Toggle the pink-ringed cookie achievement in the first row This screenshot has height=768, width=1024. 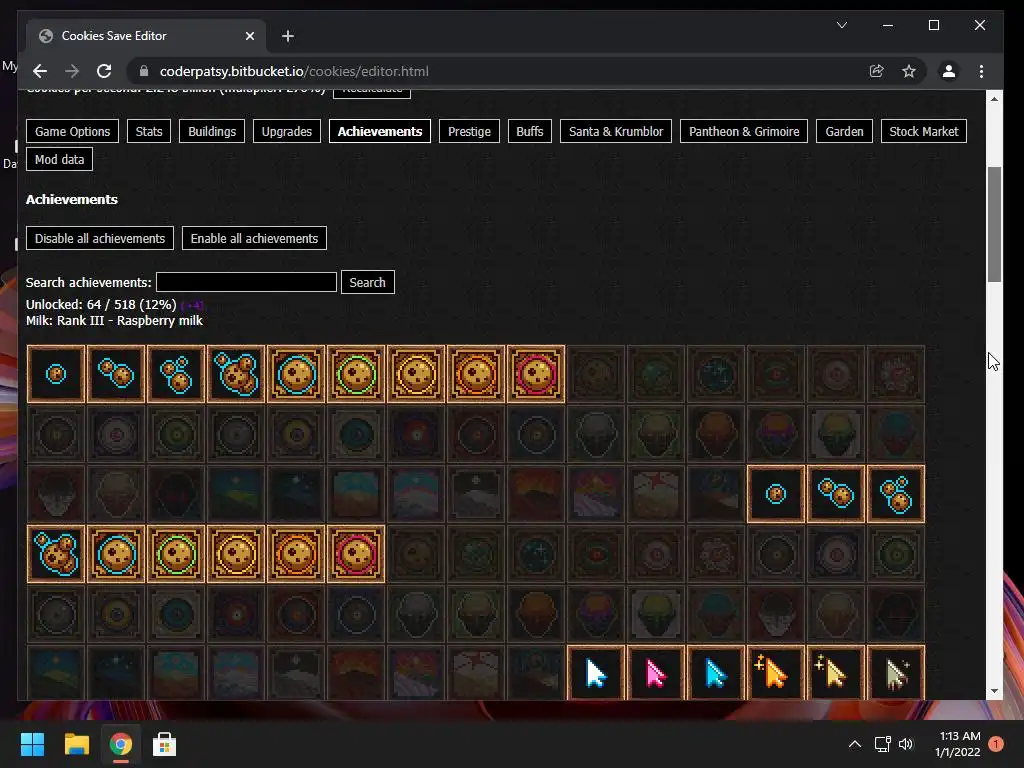536,374
